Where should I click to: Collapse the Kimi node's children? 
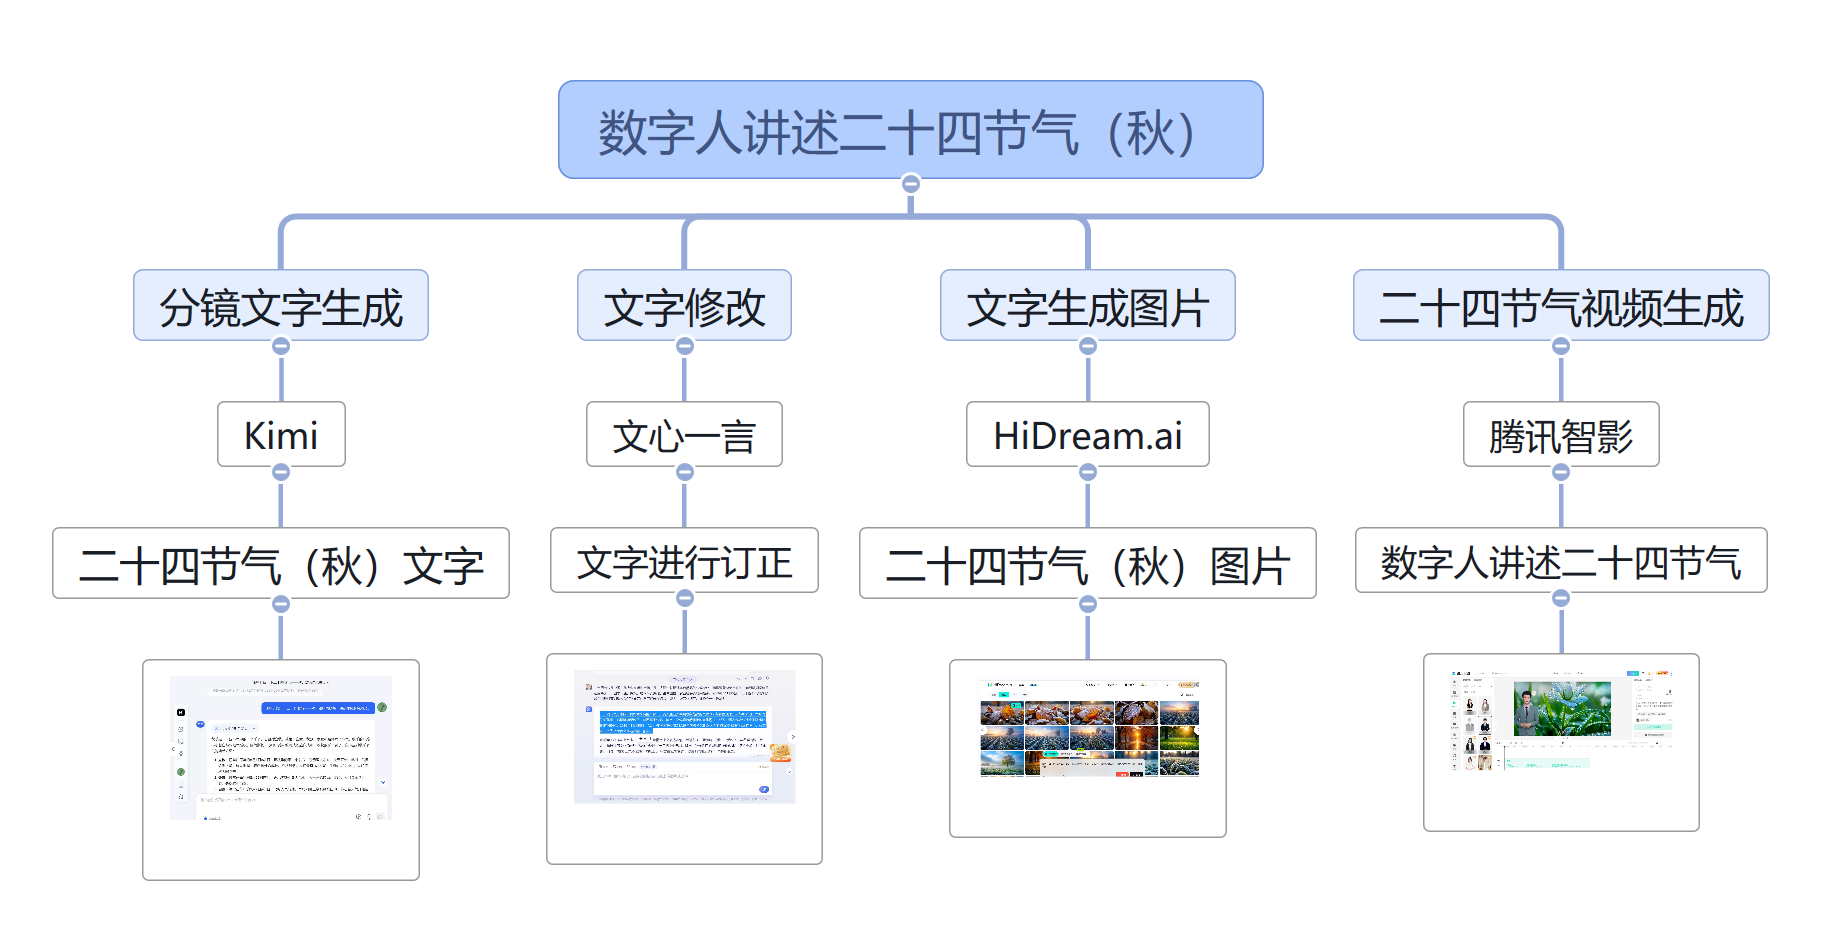[x=281, y=471]
